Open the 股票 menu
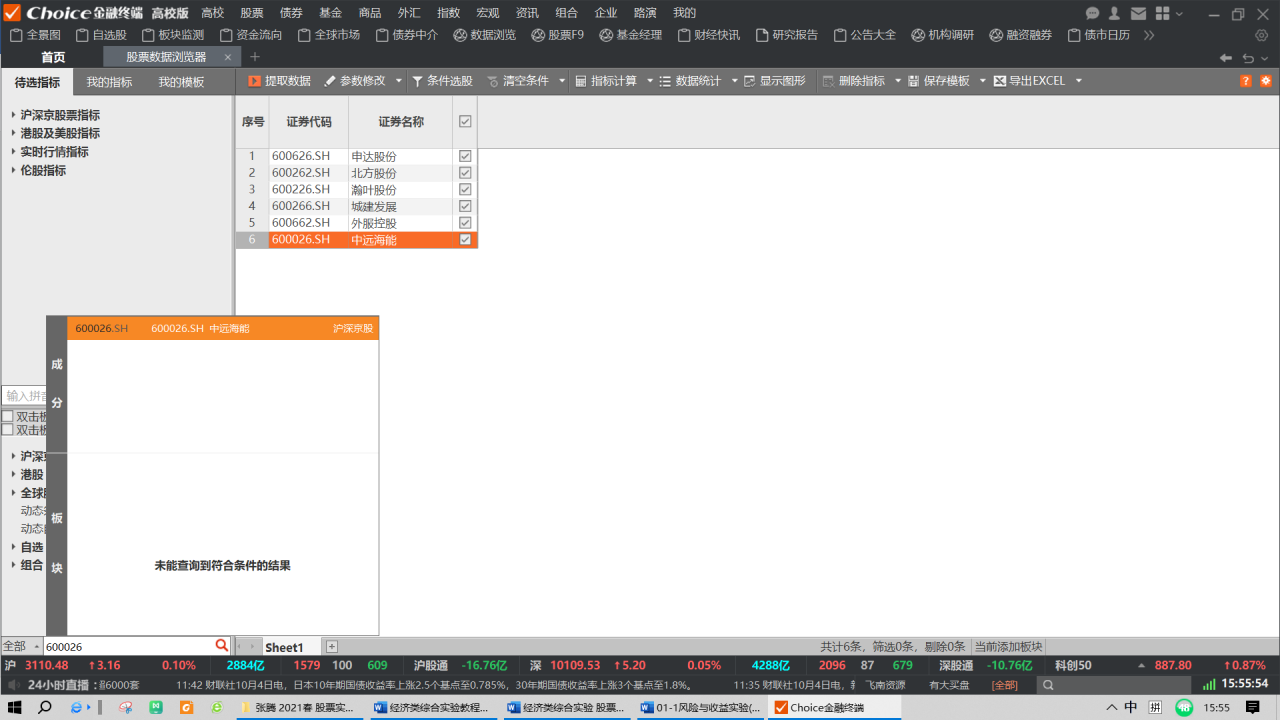 (x=252, y=13)
